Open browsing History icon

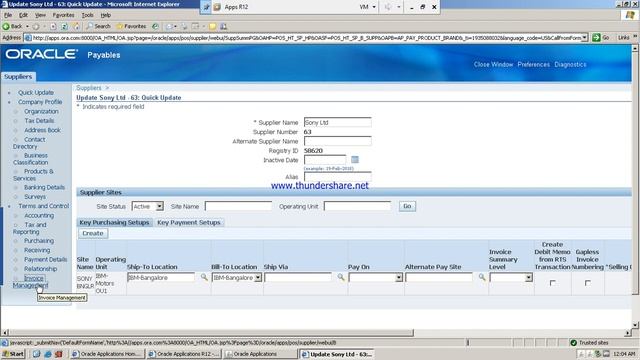pos(155,26)
